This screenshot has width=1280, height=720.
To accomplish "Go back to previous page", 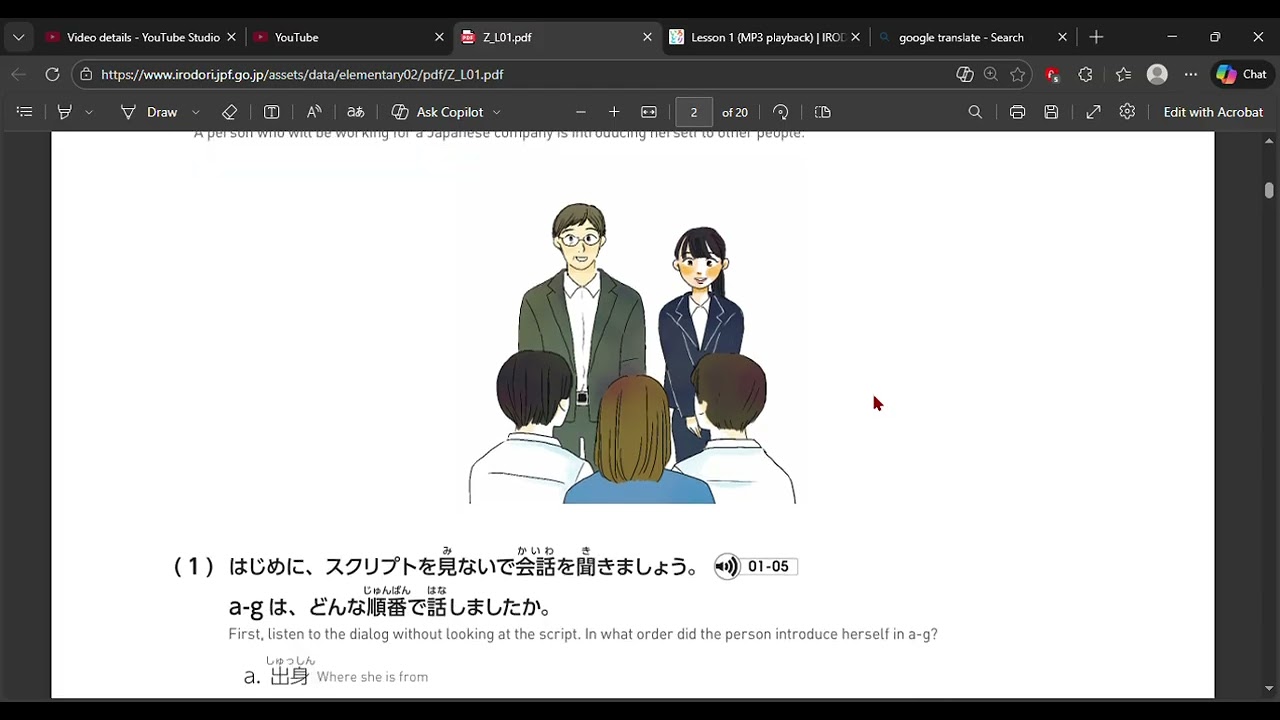I will (x=18, y=74).
